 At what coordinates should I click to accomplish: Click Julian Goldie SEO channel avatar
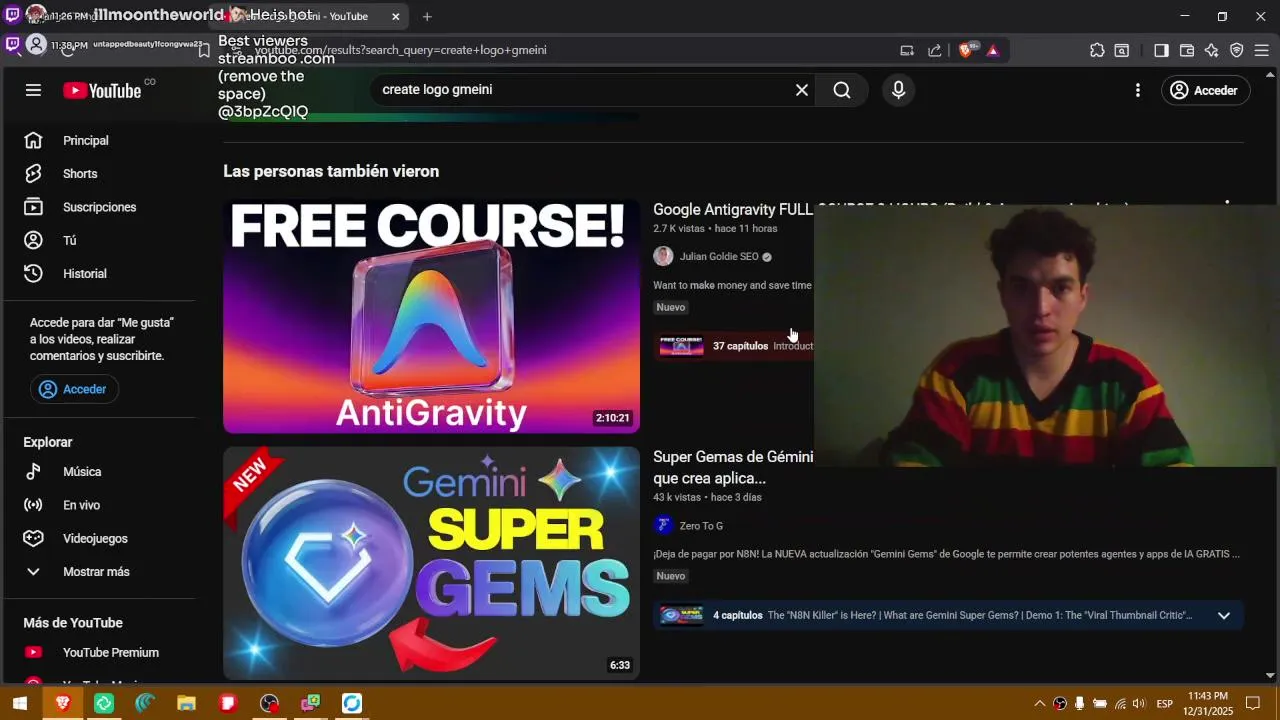(x=663, y=256)
